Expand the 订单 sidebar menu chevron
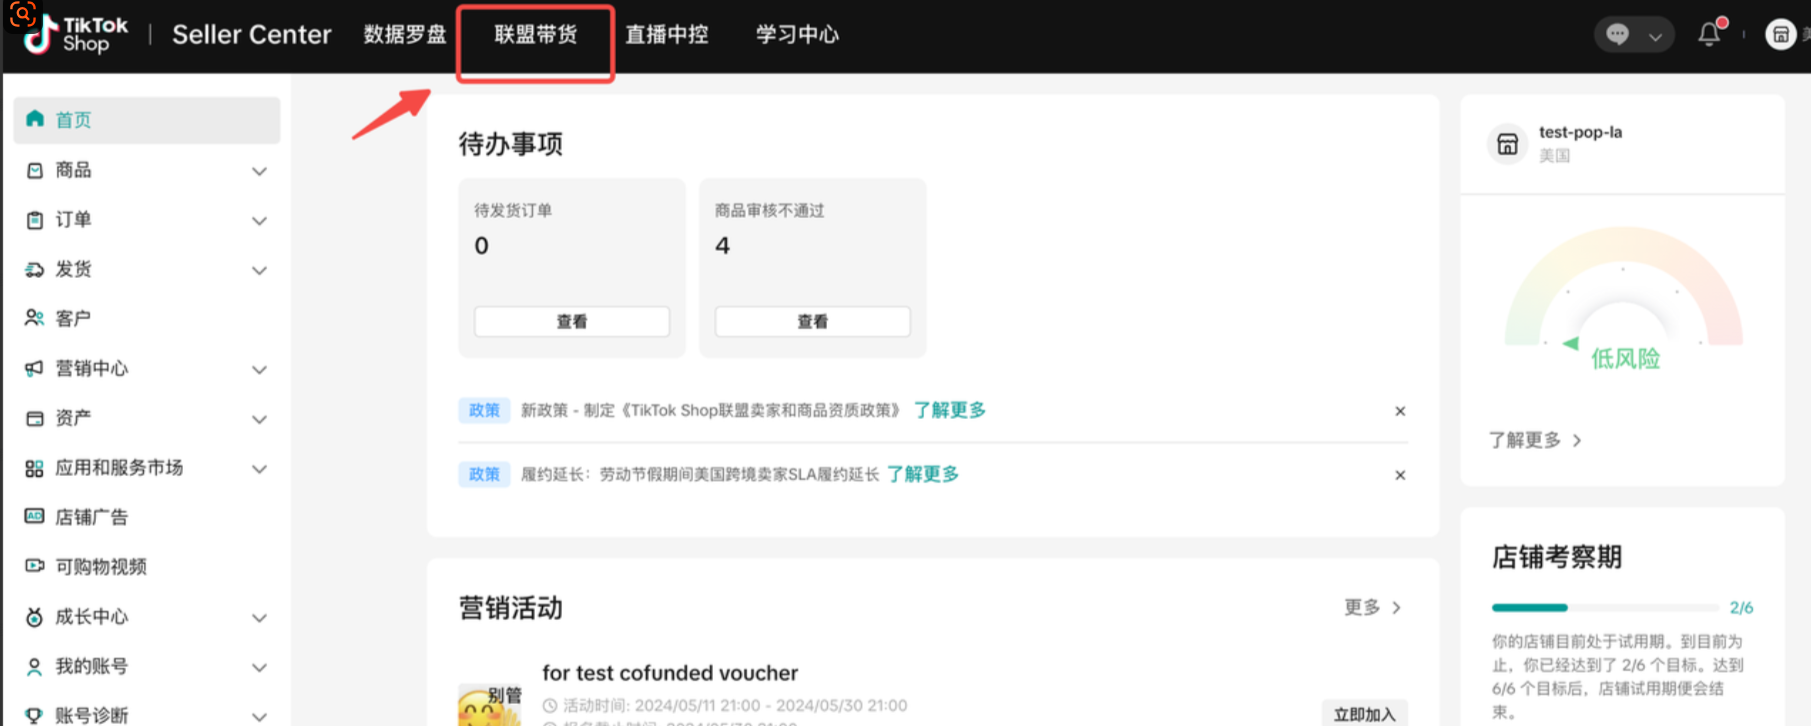 [x=259, y=220]
